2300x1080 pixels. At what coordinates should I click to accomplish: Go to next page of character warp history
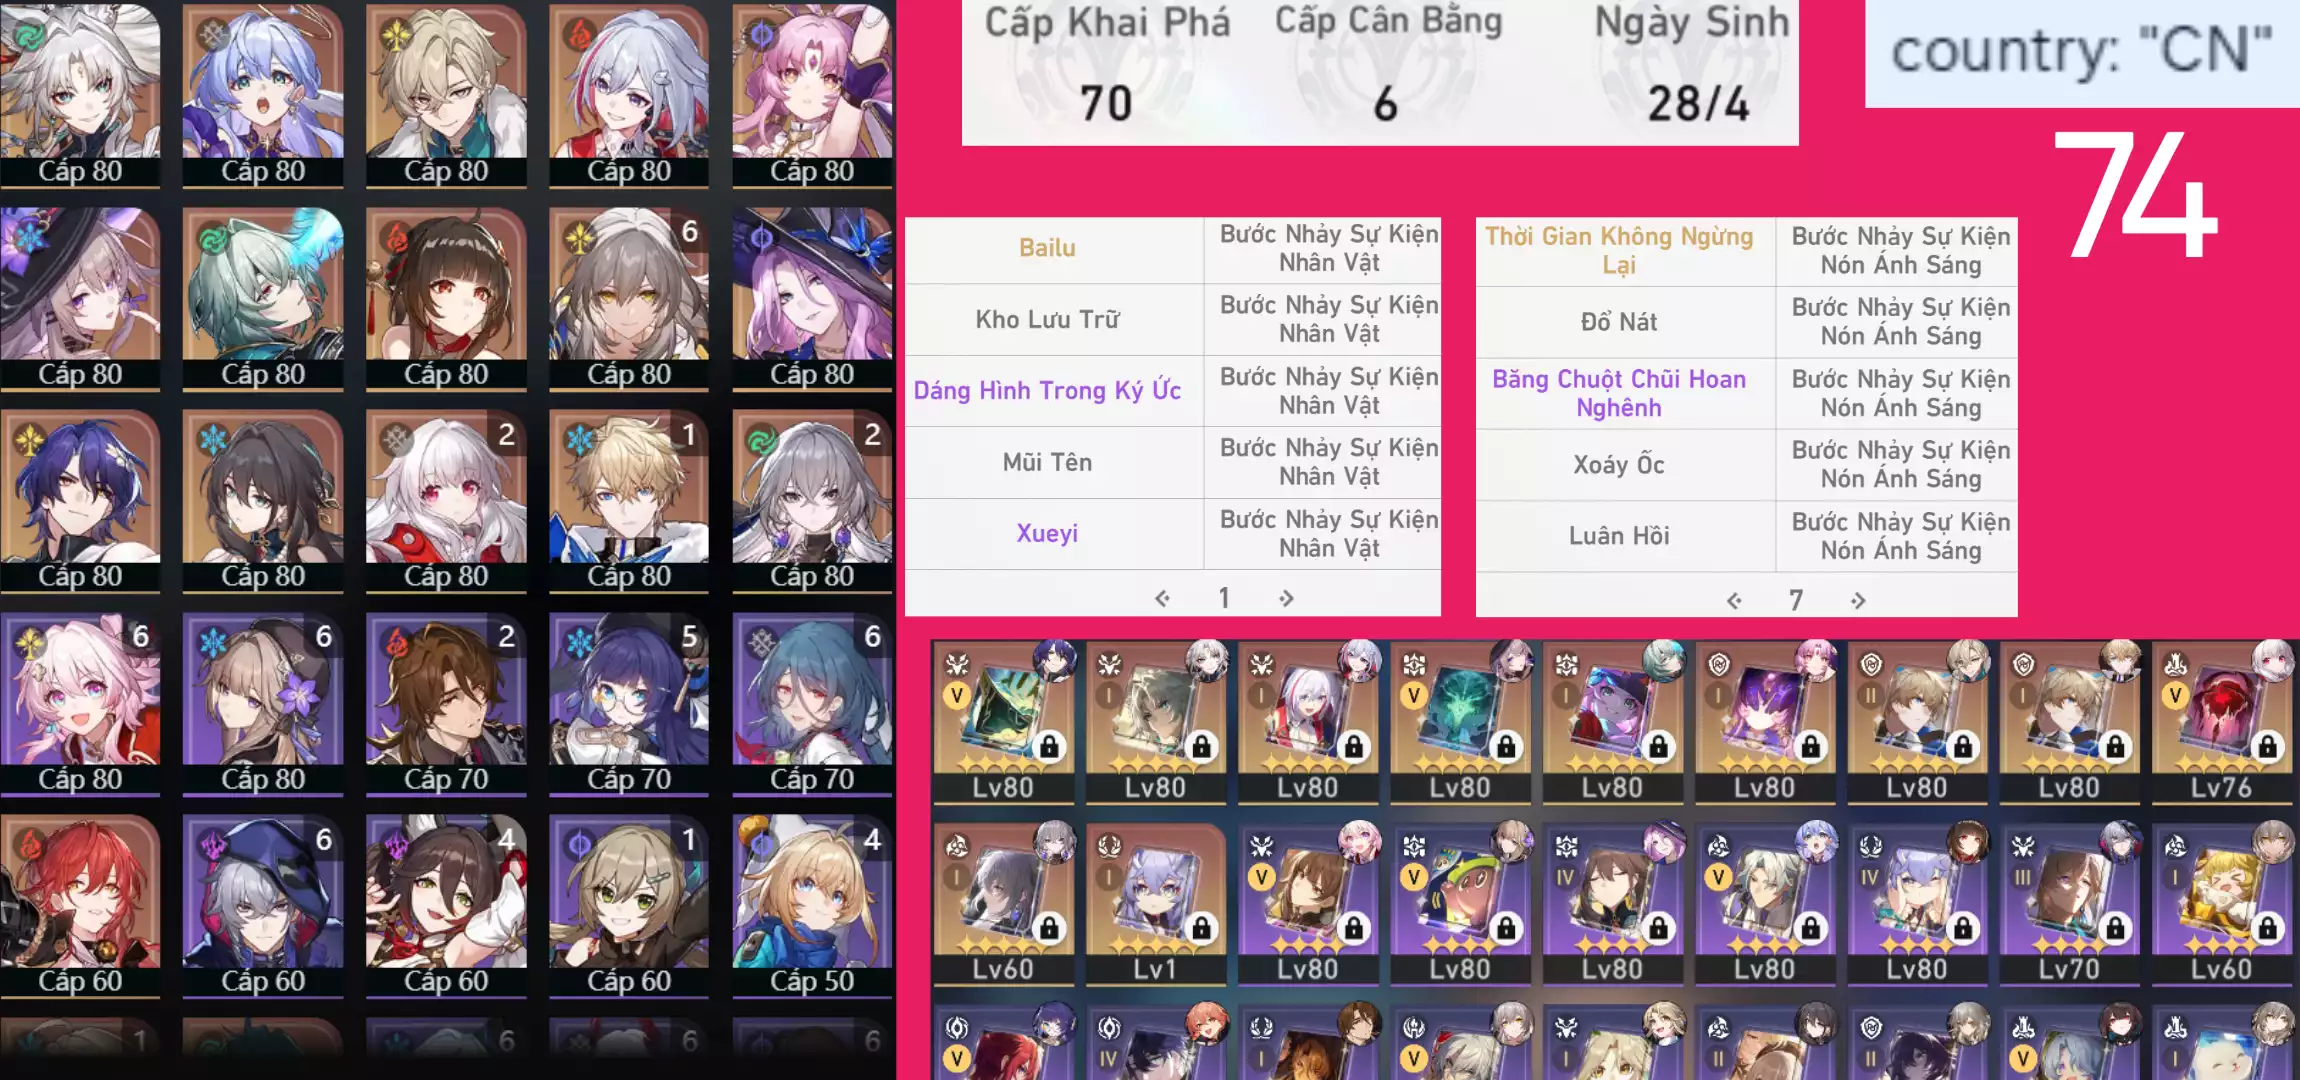(x=1286, y=598)
